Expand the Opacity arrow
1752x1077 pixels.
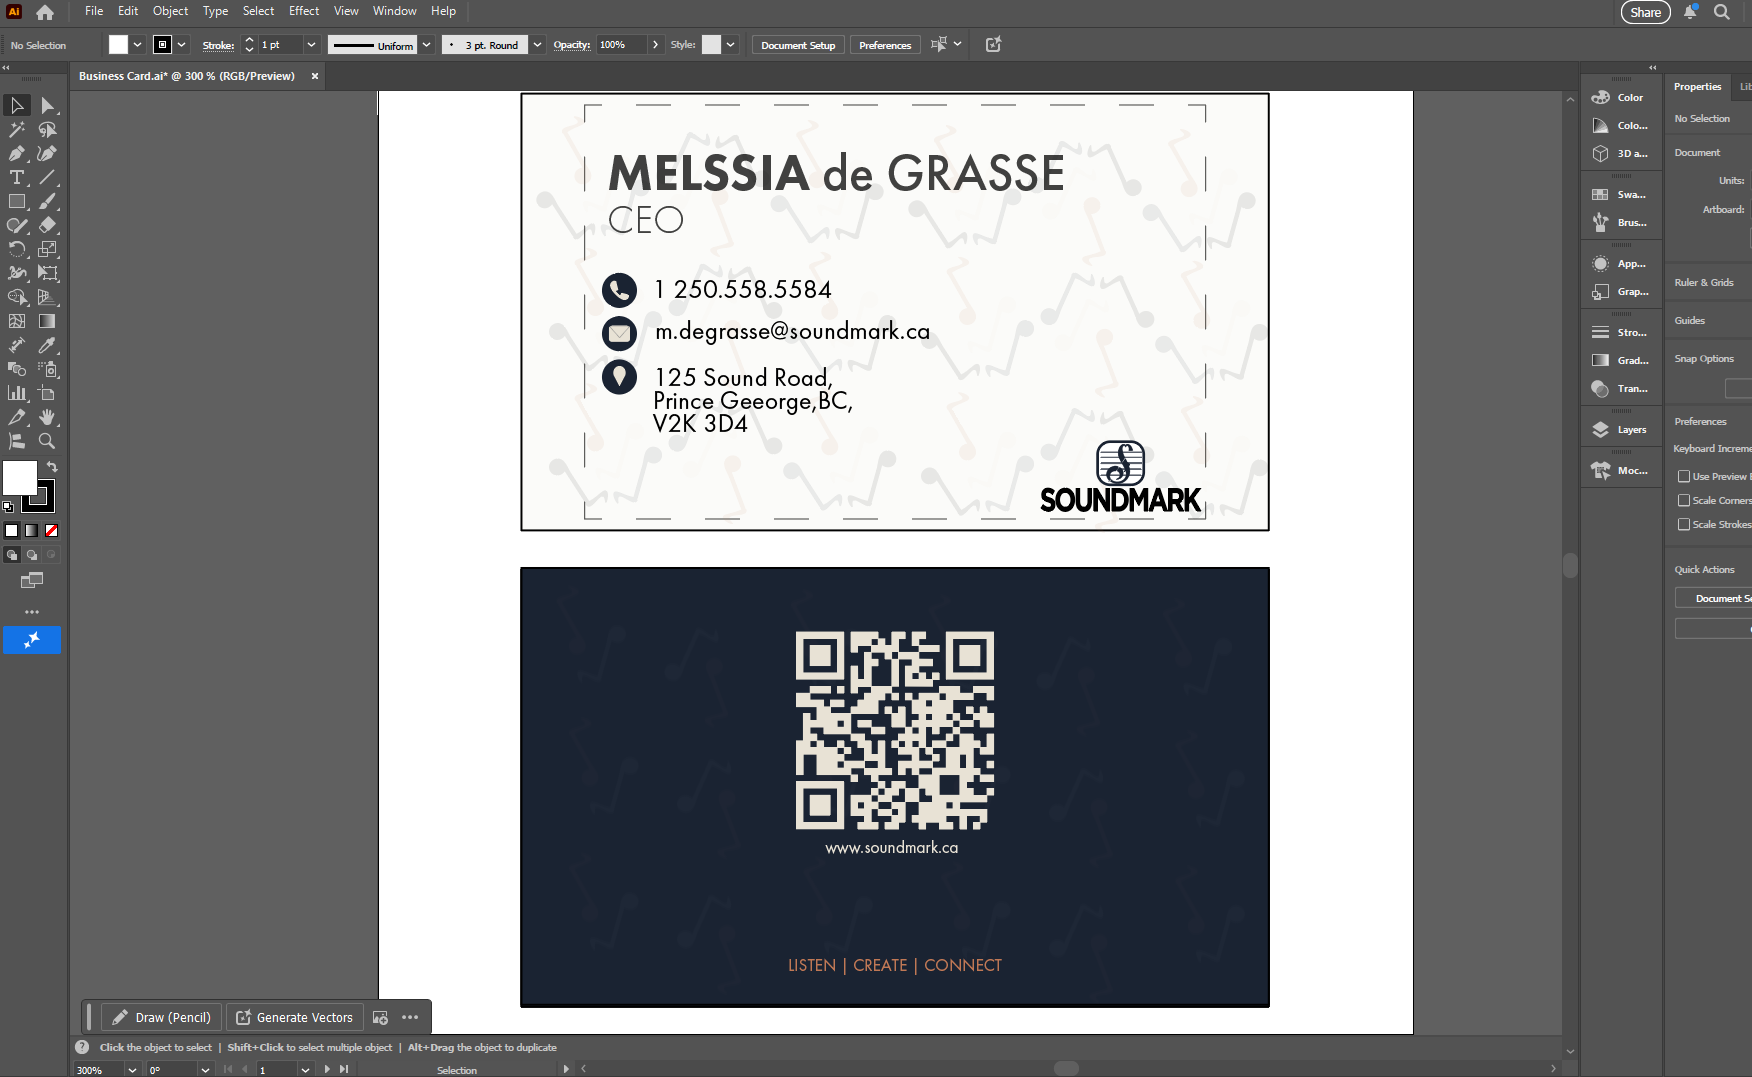click(655, 45)
